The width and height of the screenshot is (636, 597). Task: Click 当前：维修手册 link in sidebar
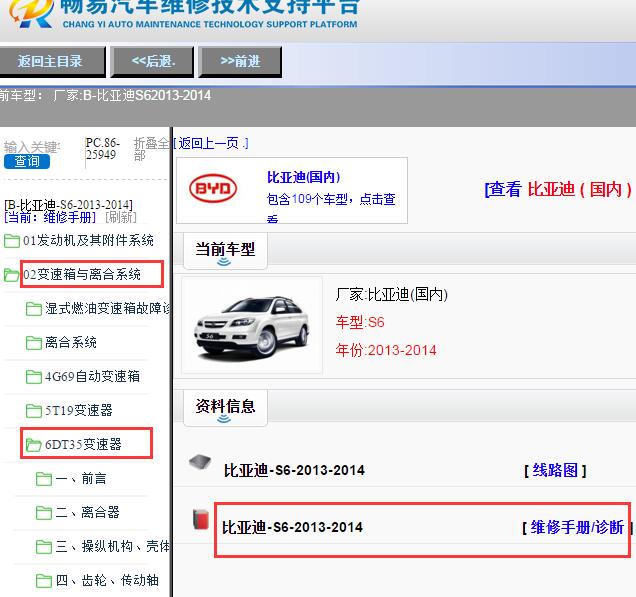50,217
